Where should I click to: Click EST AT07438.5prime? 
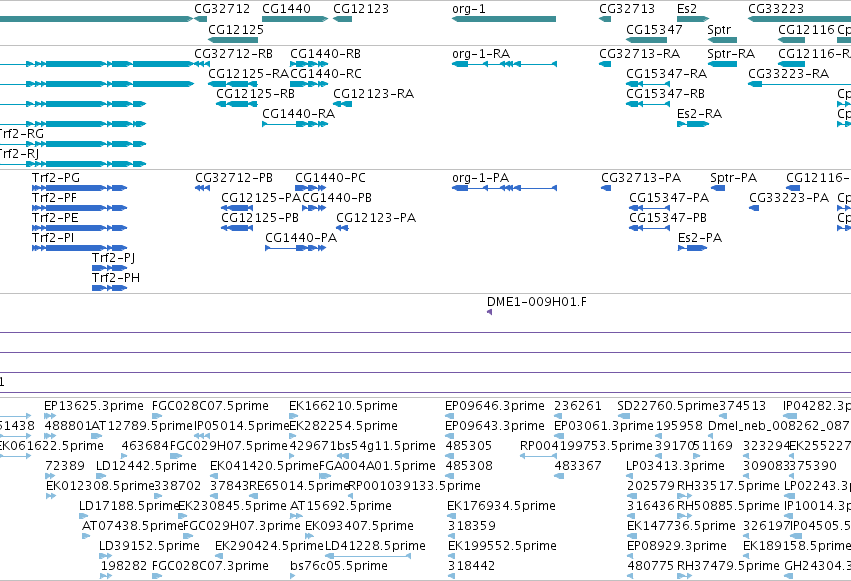[132, 527]
